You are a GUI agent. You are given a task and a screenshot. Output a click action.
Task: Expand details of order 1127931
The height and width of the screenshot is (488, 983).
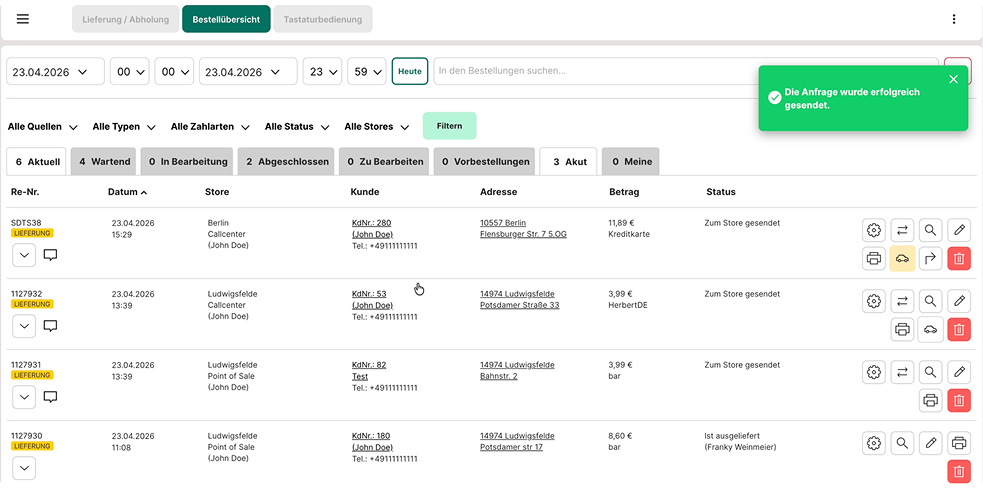tap(24, 397)
